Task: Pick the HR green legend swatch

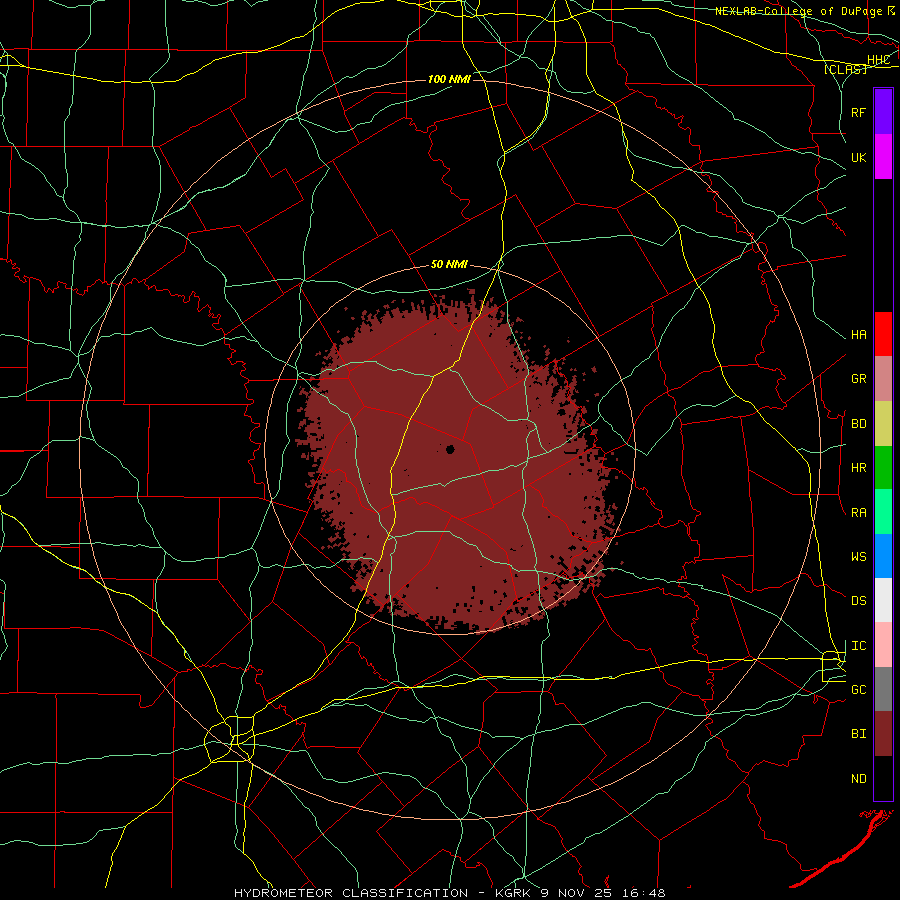Action: [x=883, y=468]
